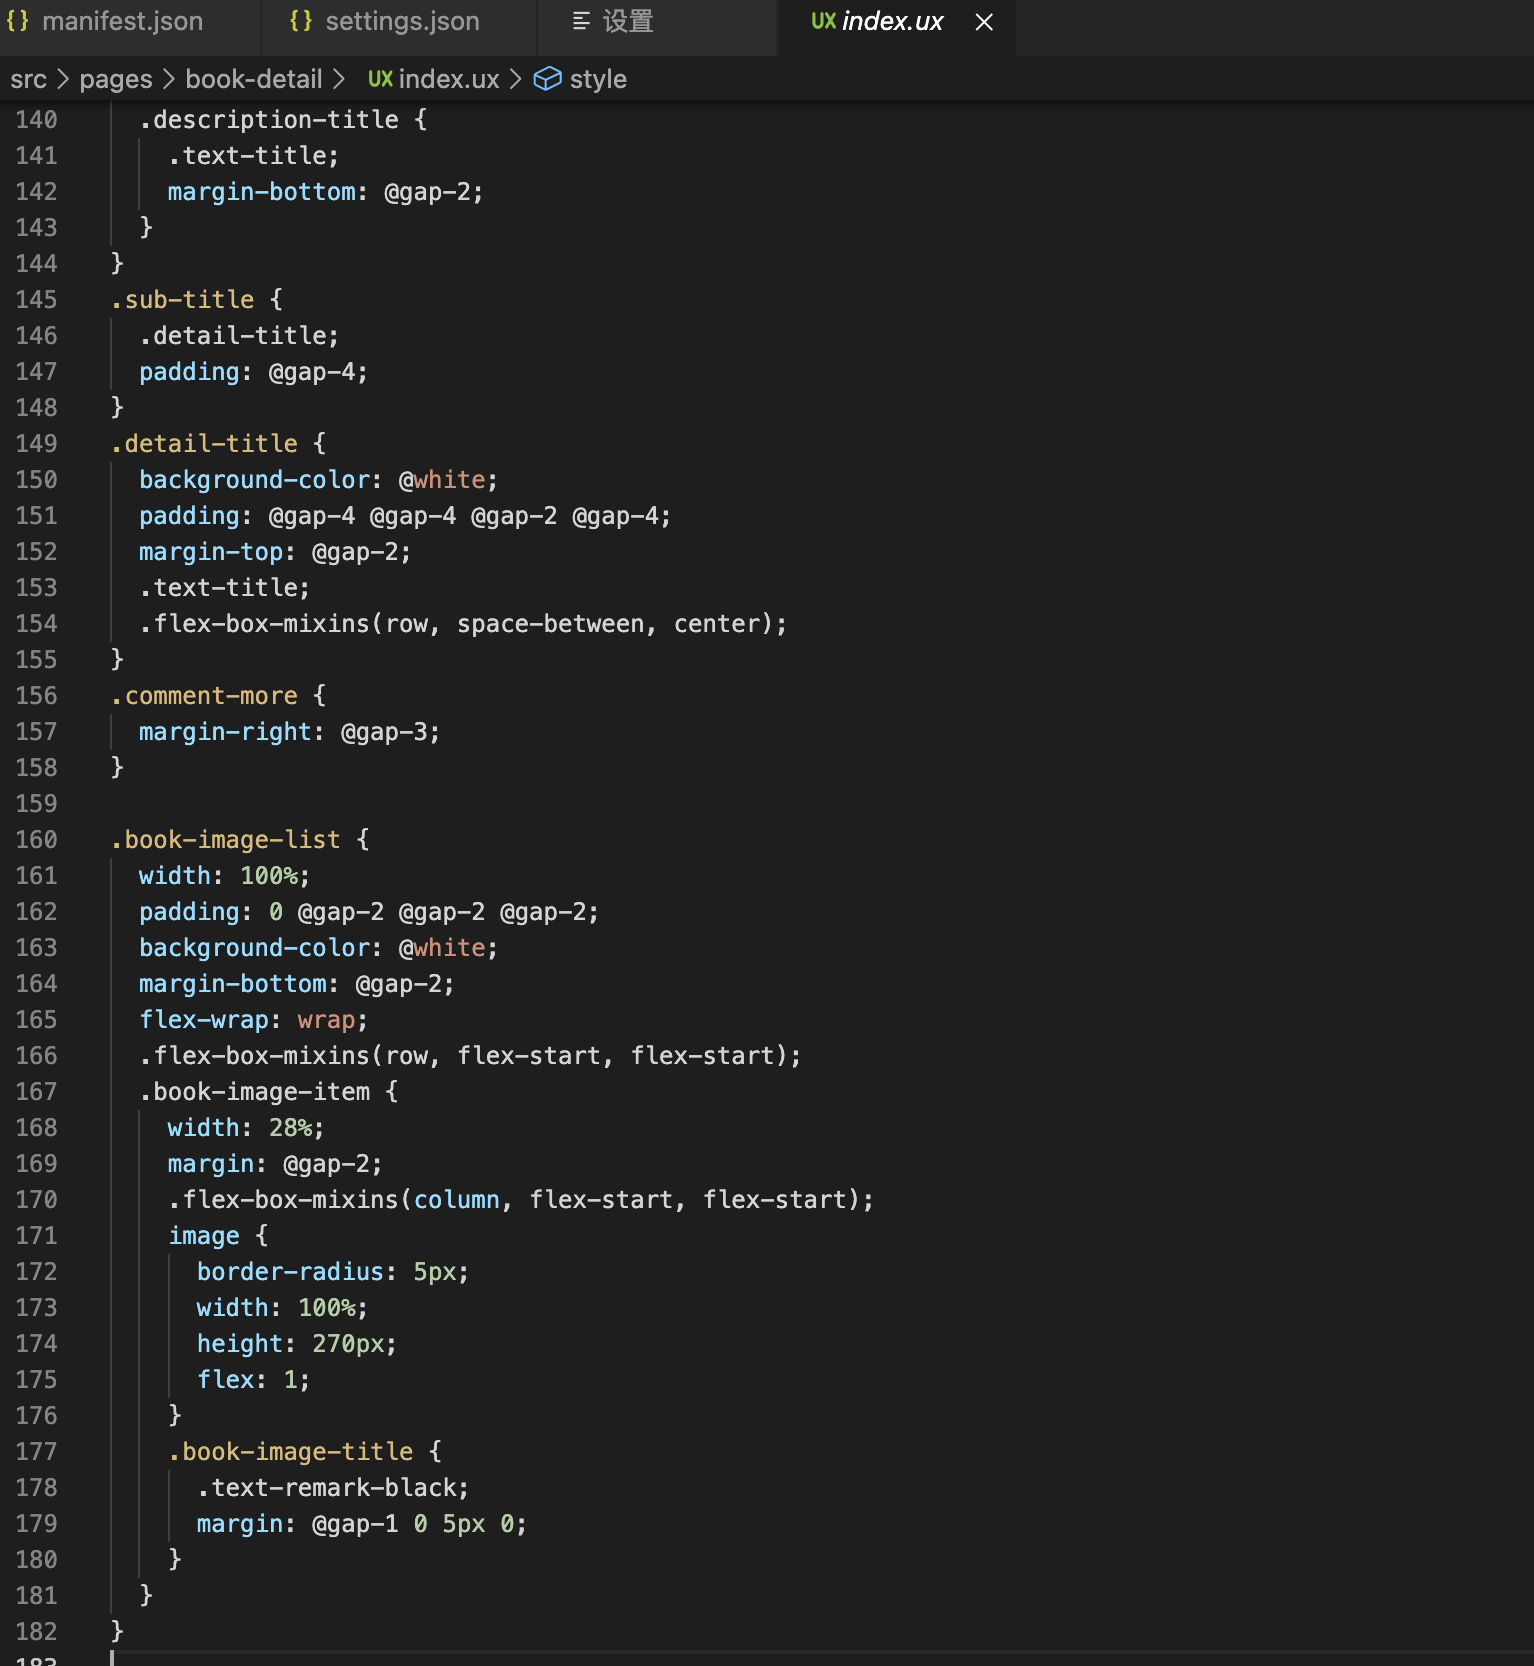Click margin-bottom: @gap-2 on line 142
1534x1666 pixels.
[x=325, y=192]
